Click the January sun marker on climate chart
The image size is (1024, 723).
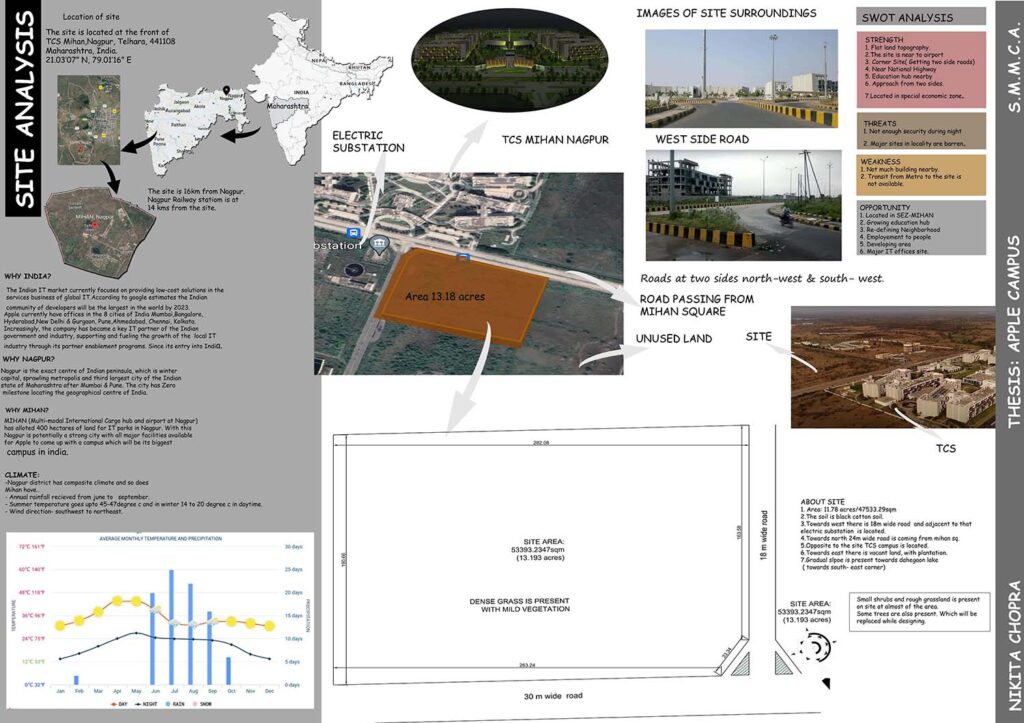coord(60,625)
